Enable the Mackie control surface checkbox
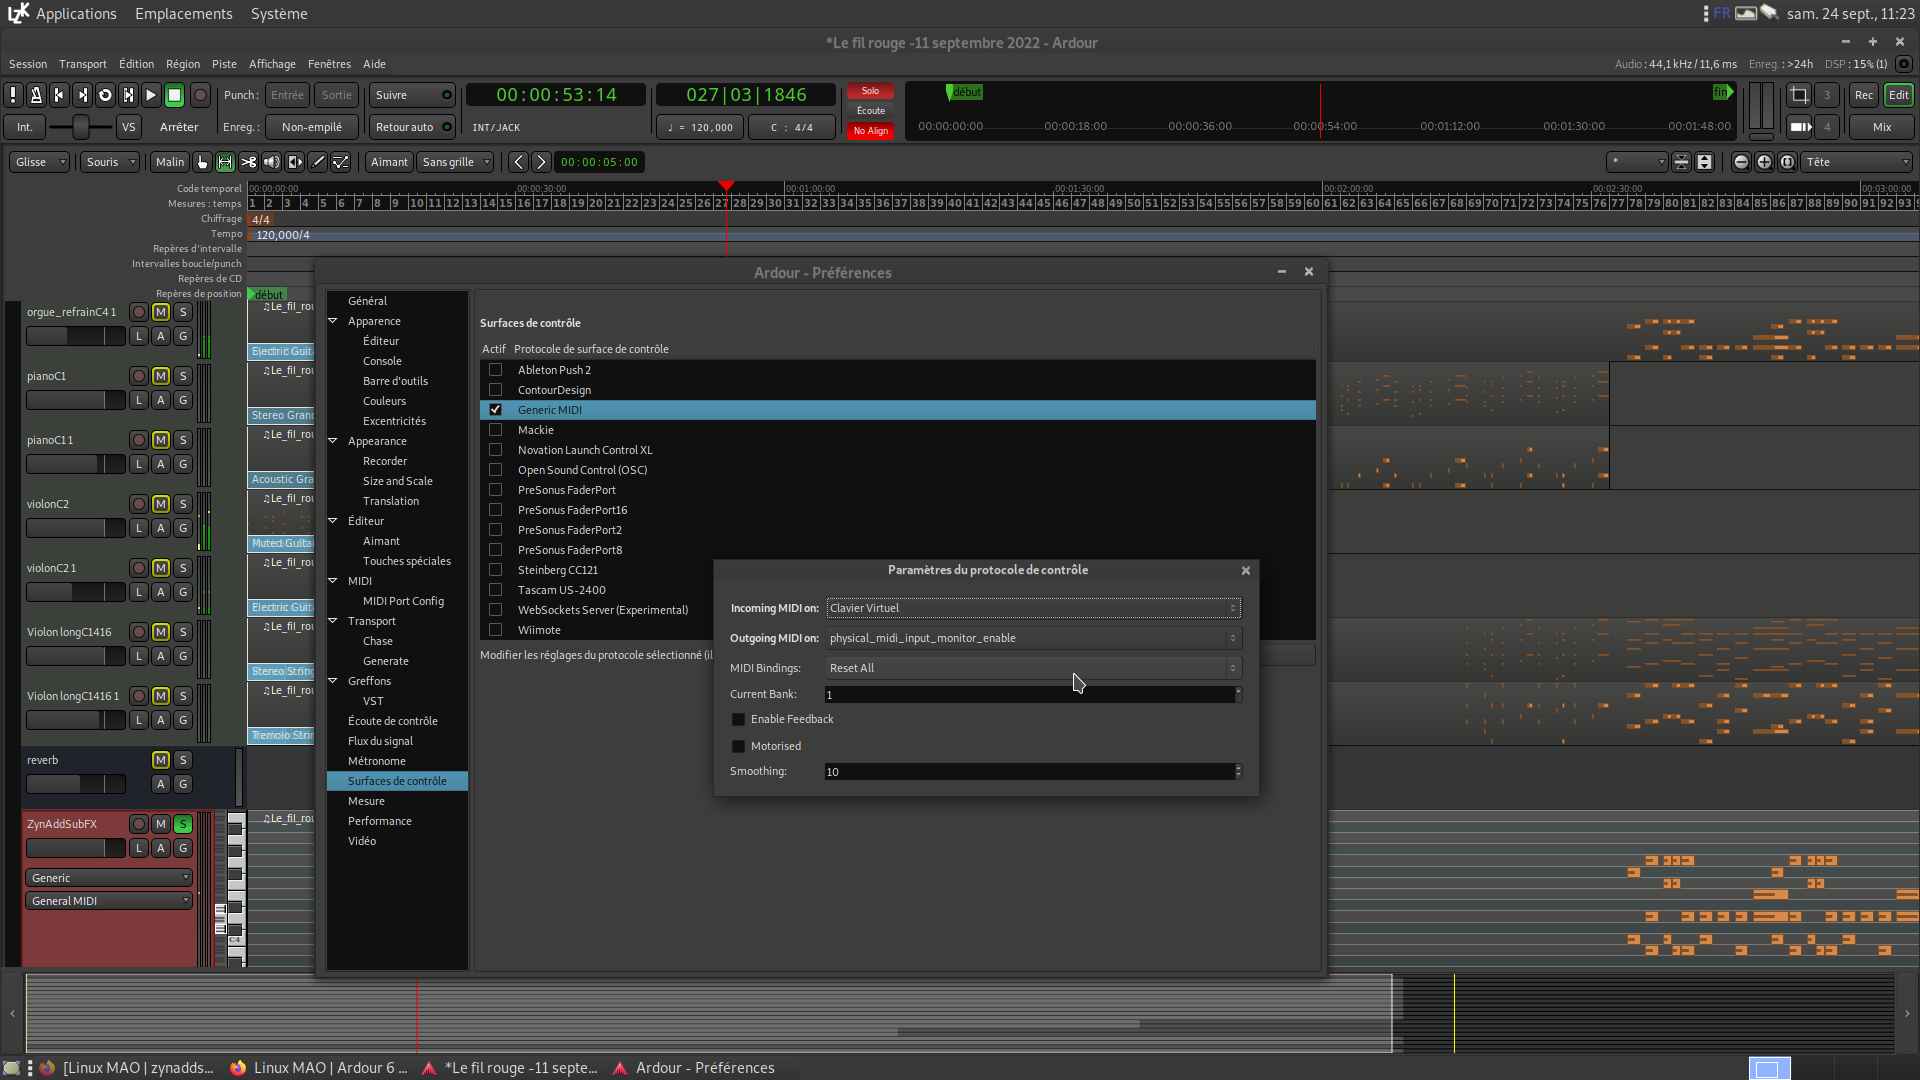The height and width of the screenshot is (1080, 1920). pos(495,430)
